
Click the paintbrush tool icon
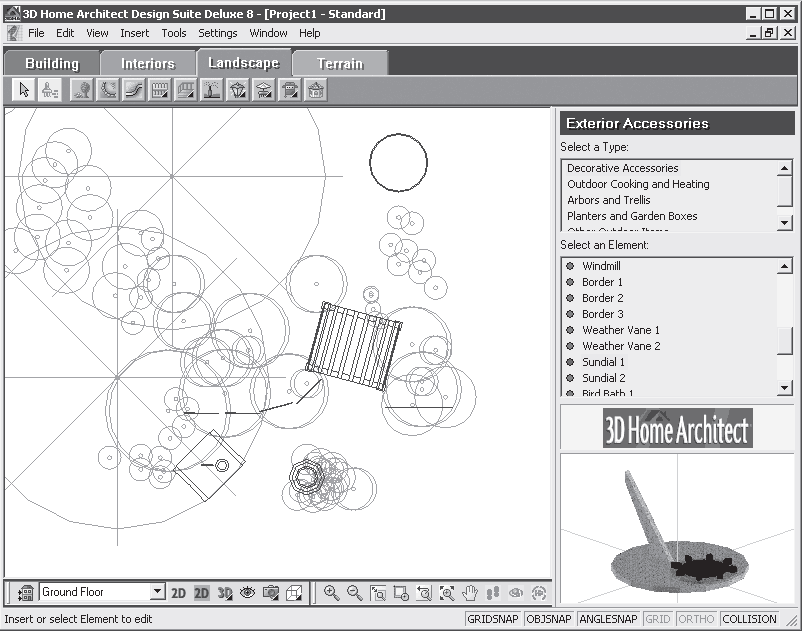[49, 90]
